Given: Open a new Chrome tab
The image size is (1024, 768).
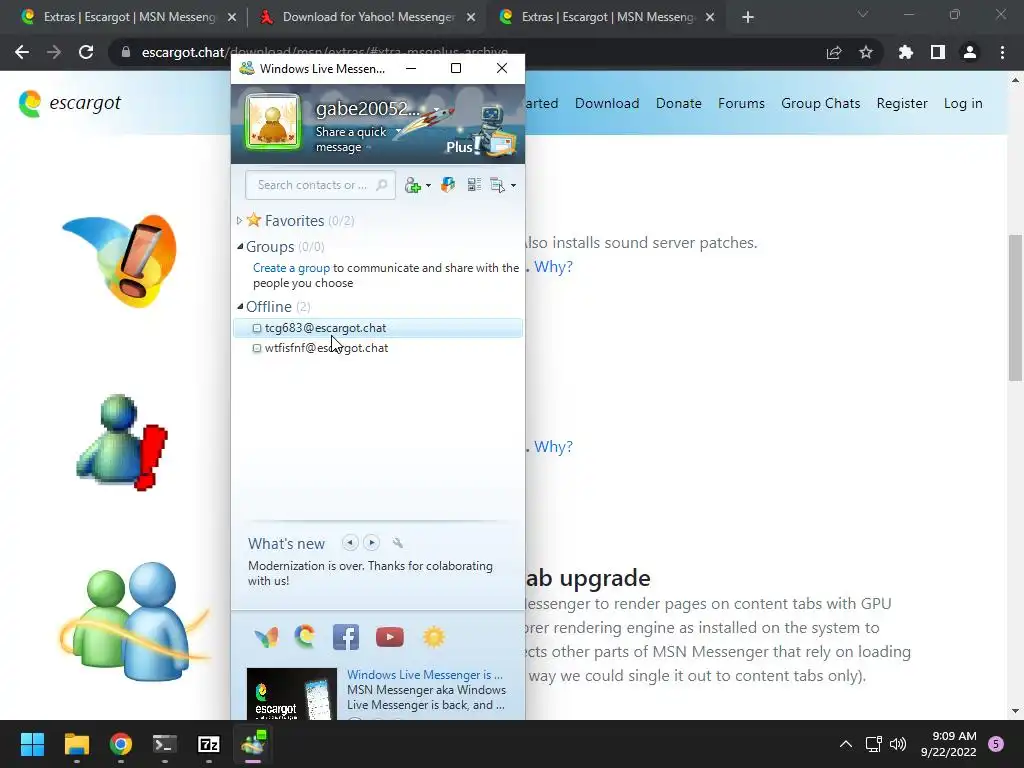Looking at the screenshot, I should point(748,18).
